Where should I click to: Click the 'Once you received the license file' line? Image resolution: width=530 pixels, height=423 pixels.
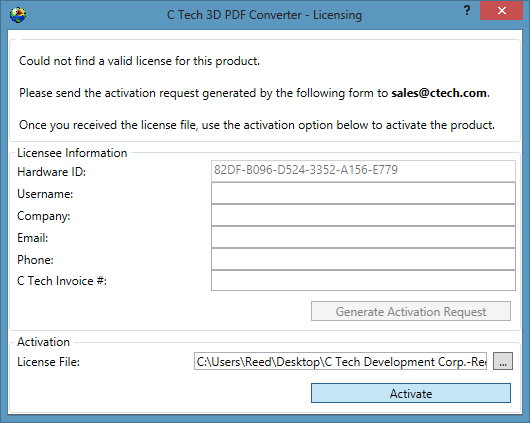pos(257,125)
